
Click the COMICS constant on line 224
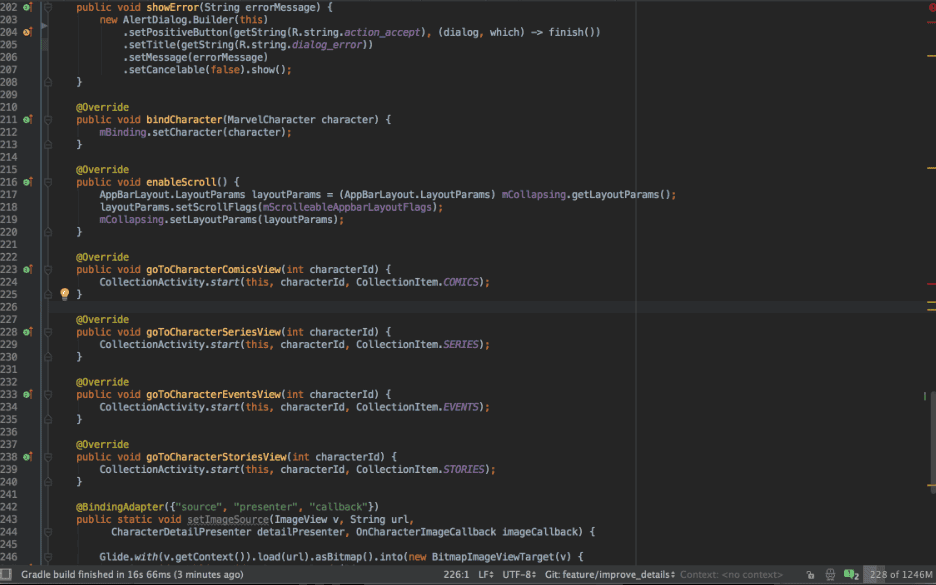(461, 282)
